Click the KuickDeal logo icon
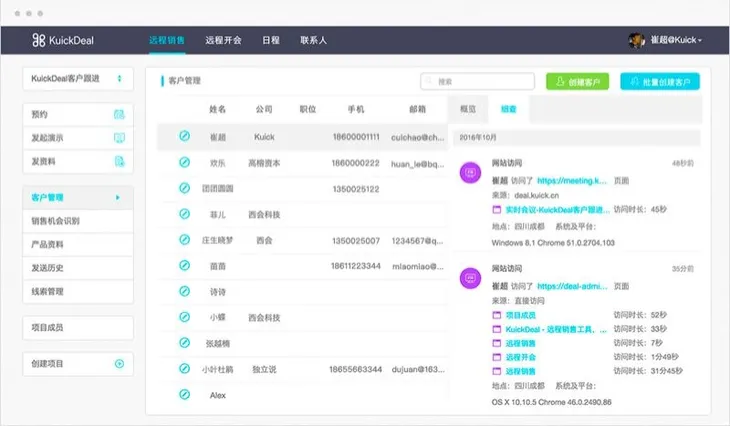Image resolution: width=730 pixels, height=426 pixels. pos(38,40)
